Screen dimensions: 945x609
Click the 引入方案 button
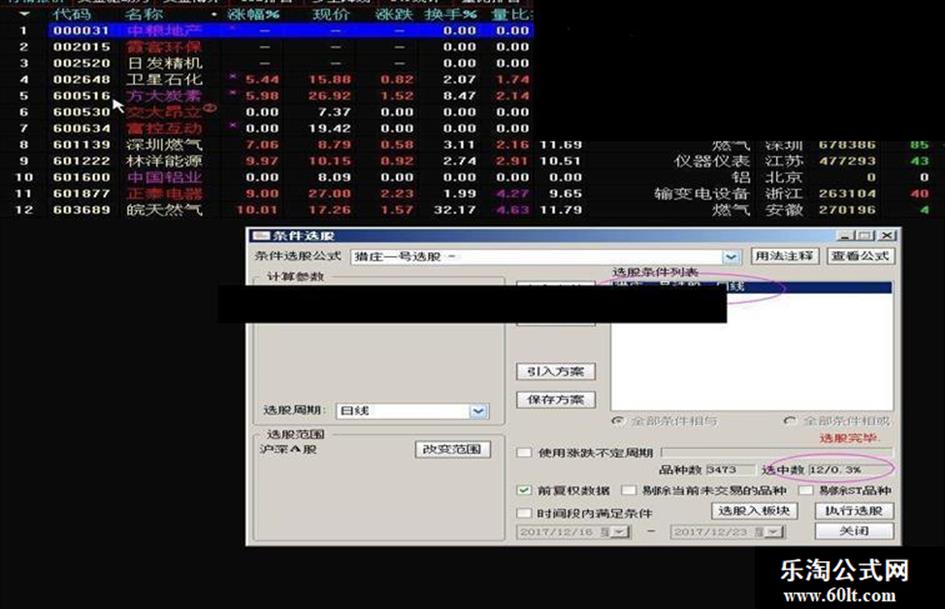click(556, 371)
